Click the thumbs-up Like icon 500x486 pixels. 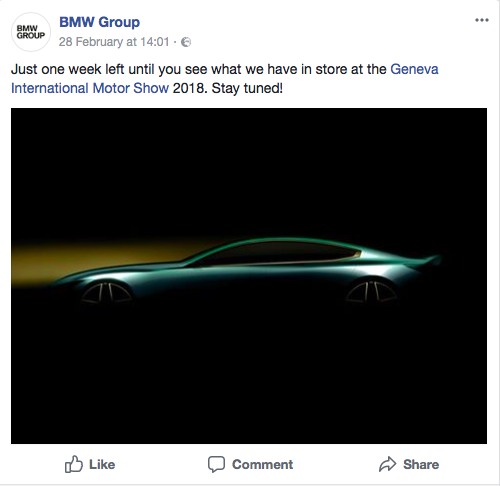pos(73,464)
